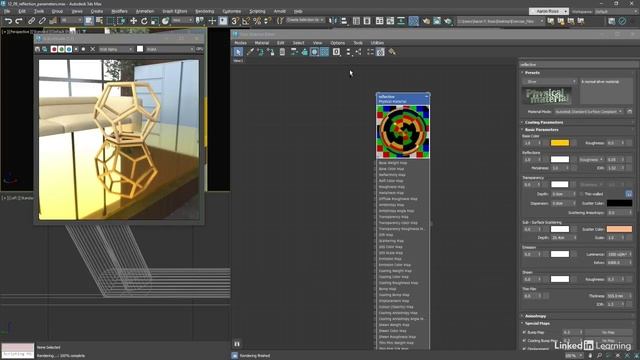Toggle the Thin-walled checkbox
Image resolution: width=640 pixels, height=360 pixels.
coord(582,194)
